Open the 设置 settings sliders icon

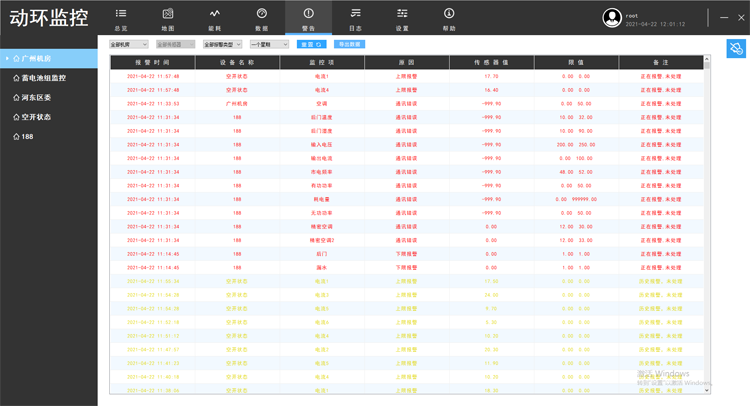click(402, 13)
